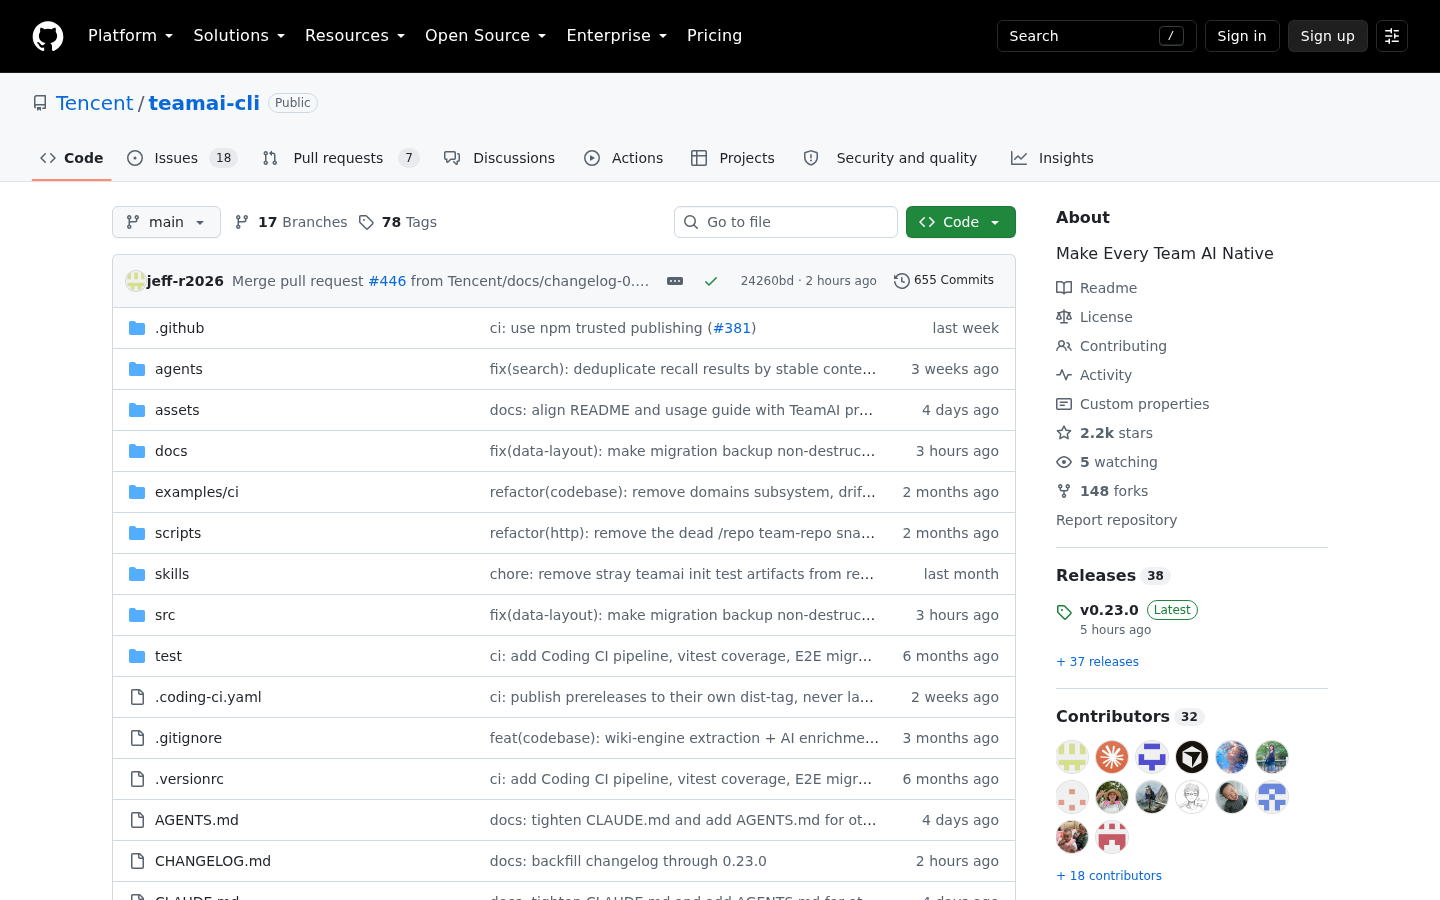Open the + 37 releases link
Viewport: 1440px width, 900px height.
(x=1097, y=662)
